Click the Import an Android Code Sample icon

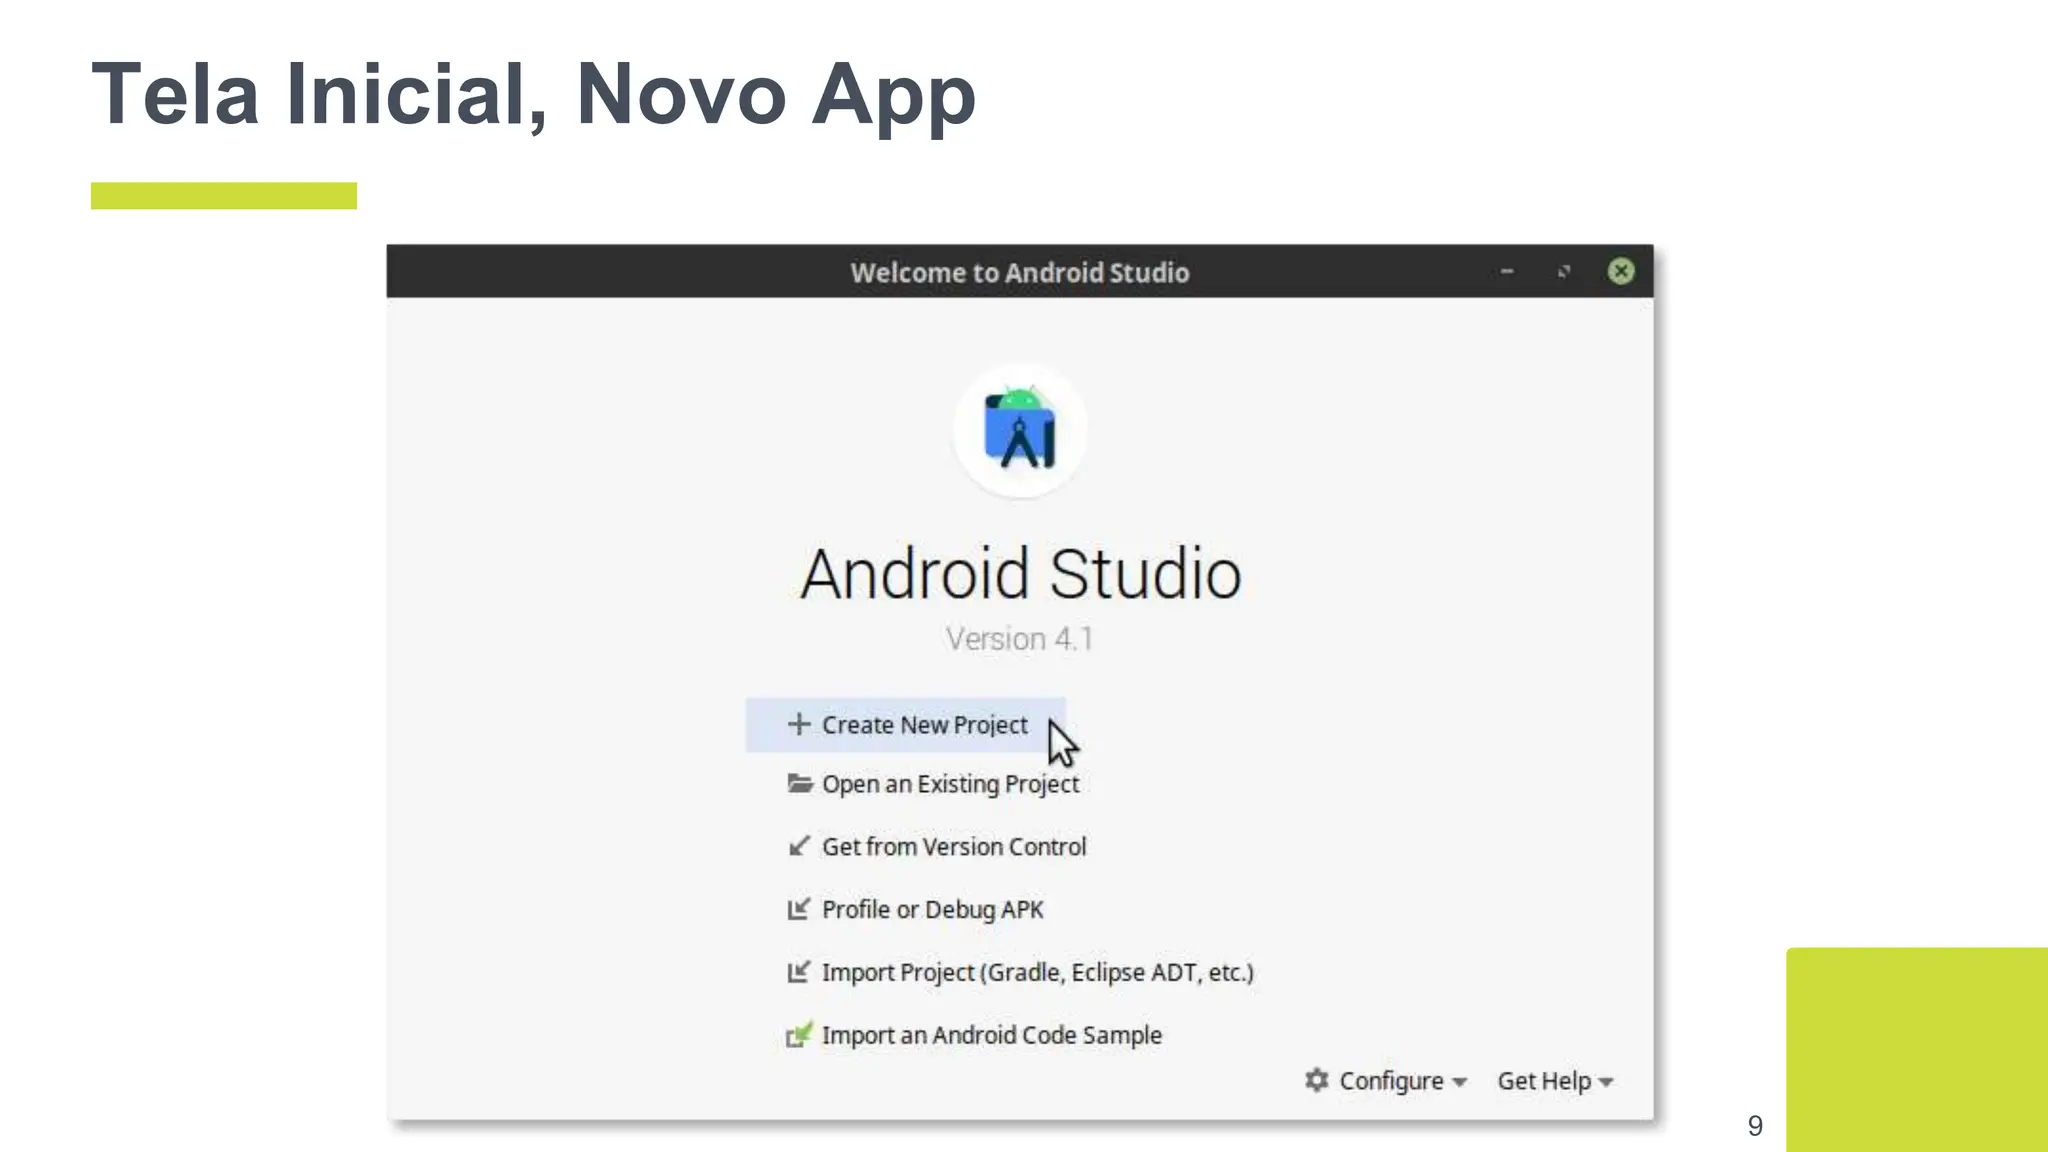pyautogui.click(x=798, y=1035)
